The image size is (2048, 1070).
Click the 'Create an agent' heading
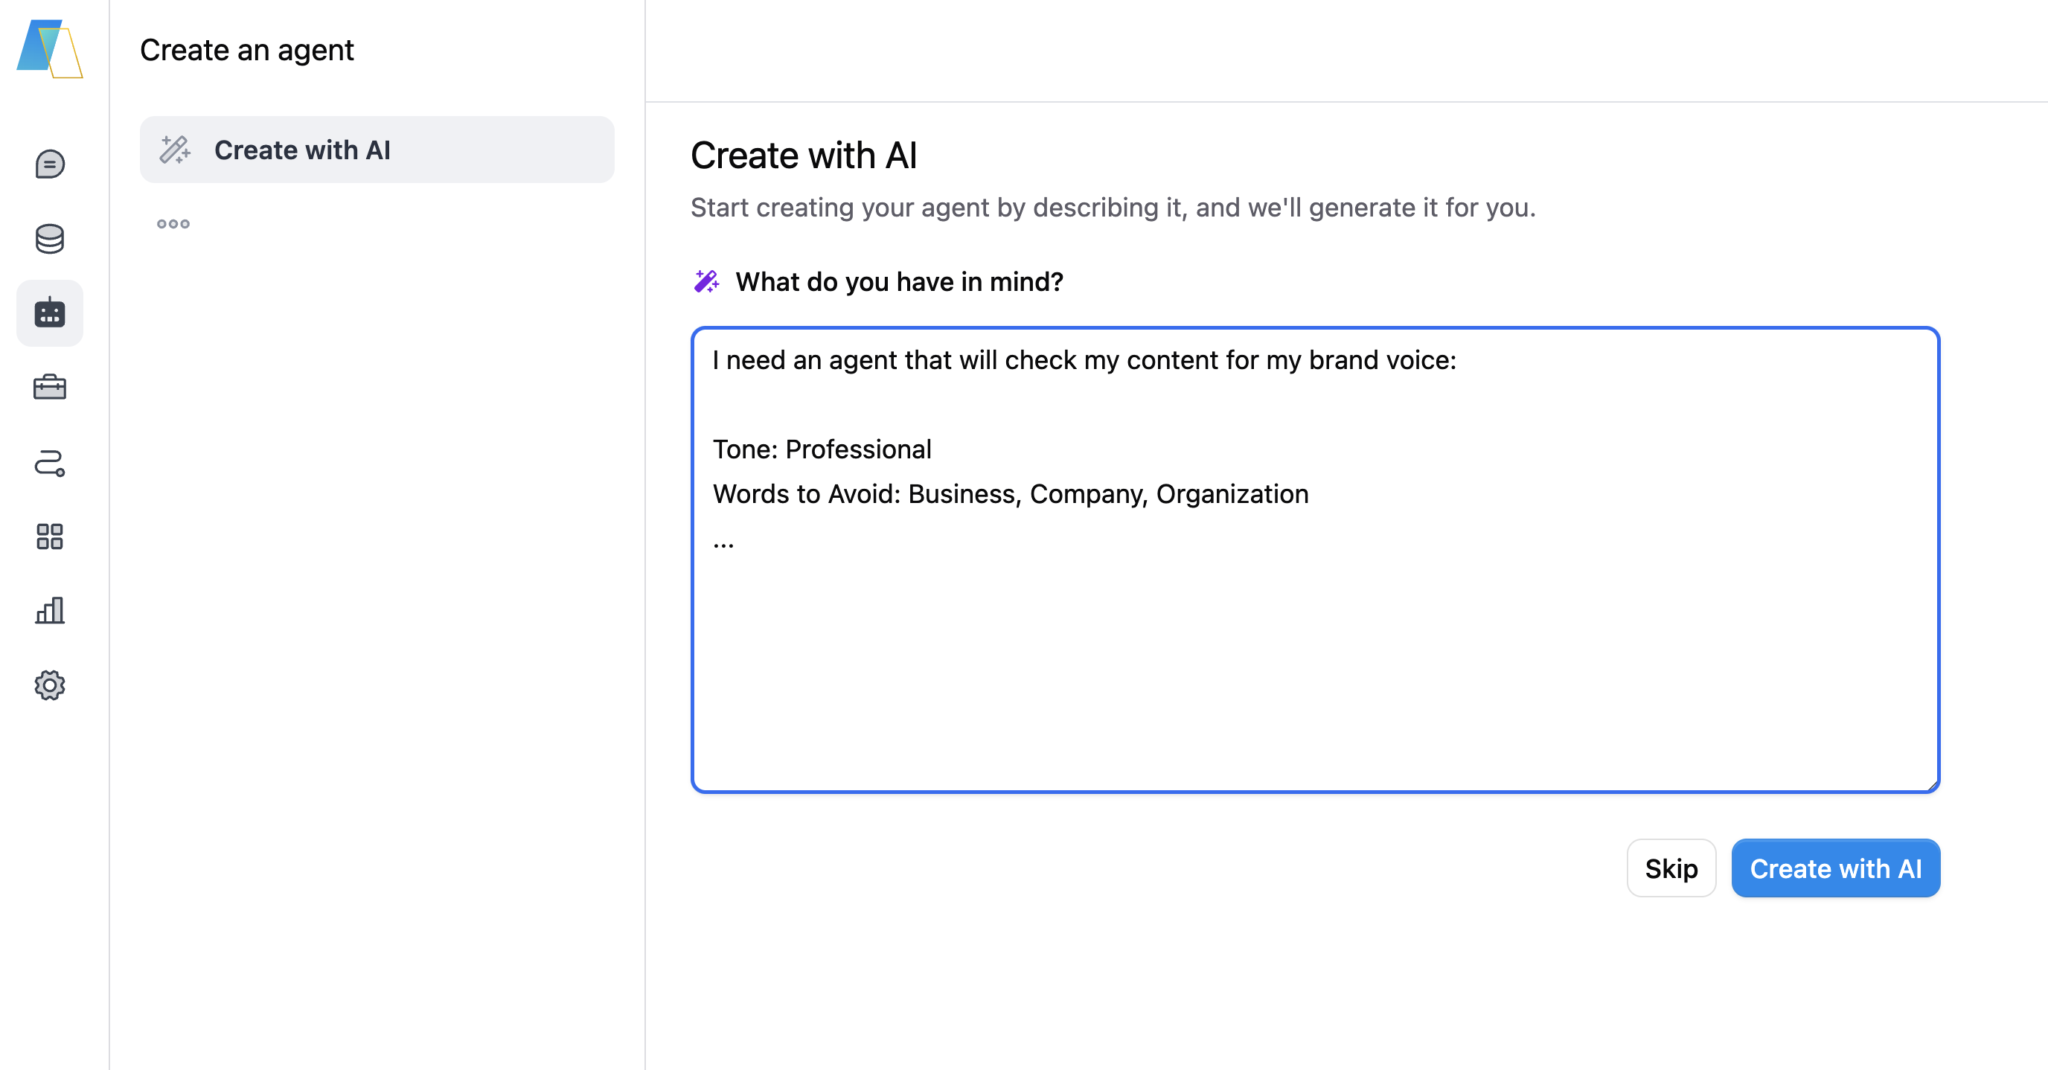[x=247, y=49]
